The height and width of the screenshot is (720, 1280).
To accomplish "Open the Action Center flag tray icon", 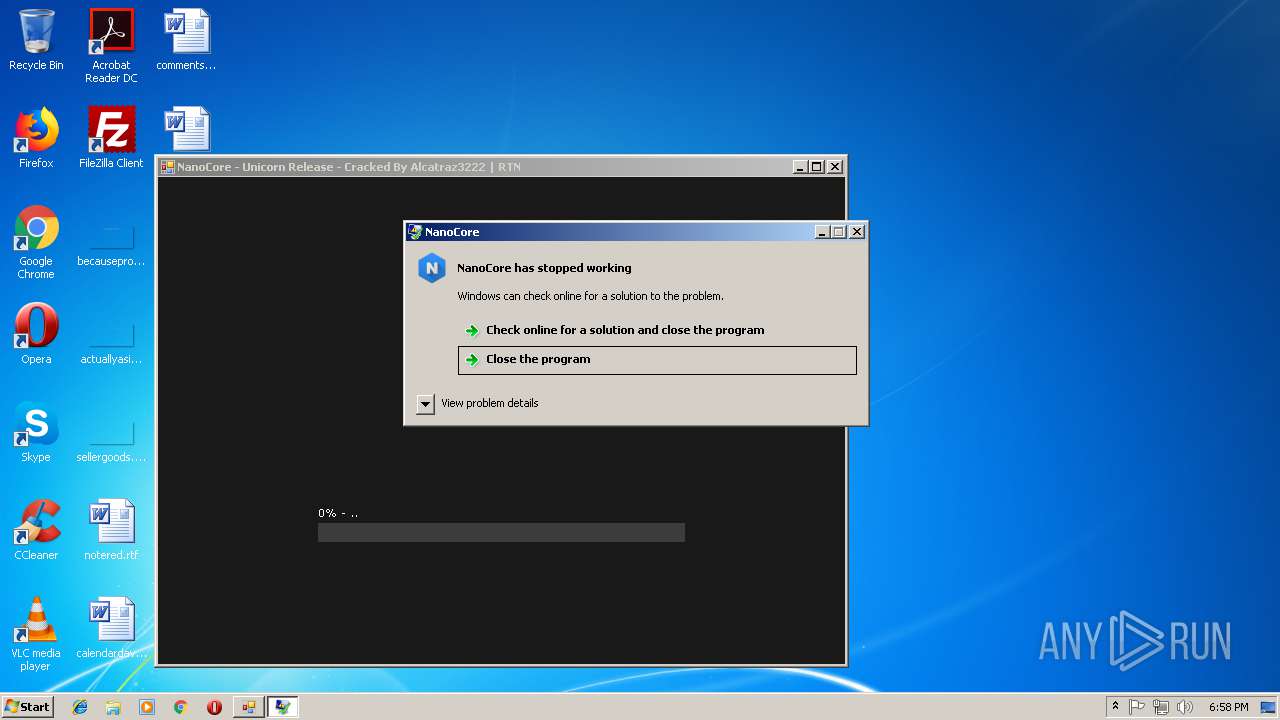I will tap(1137, 707).
